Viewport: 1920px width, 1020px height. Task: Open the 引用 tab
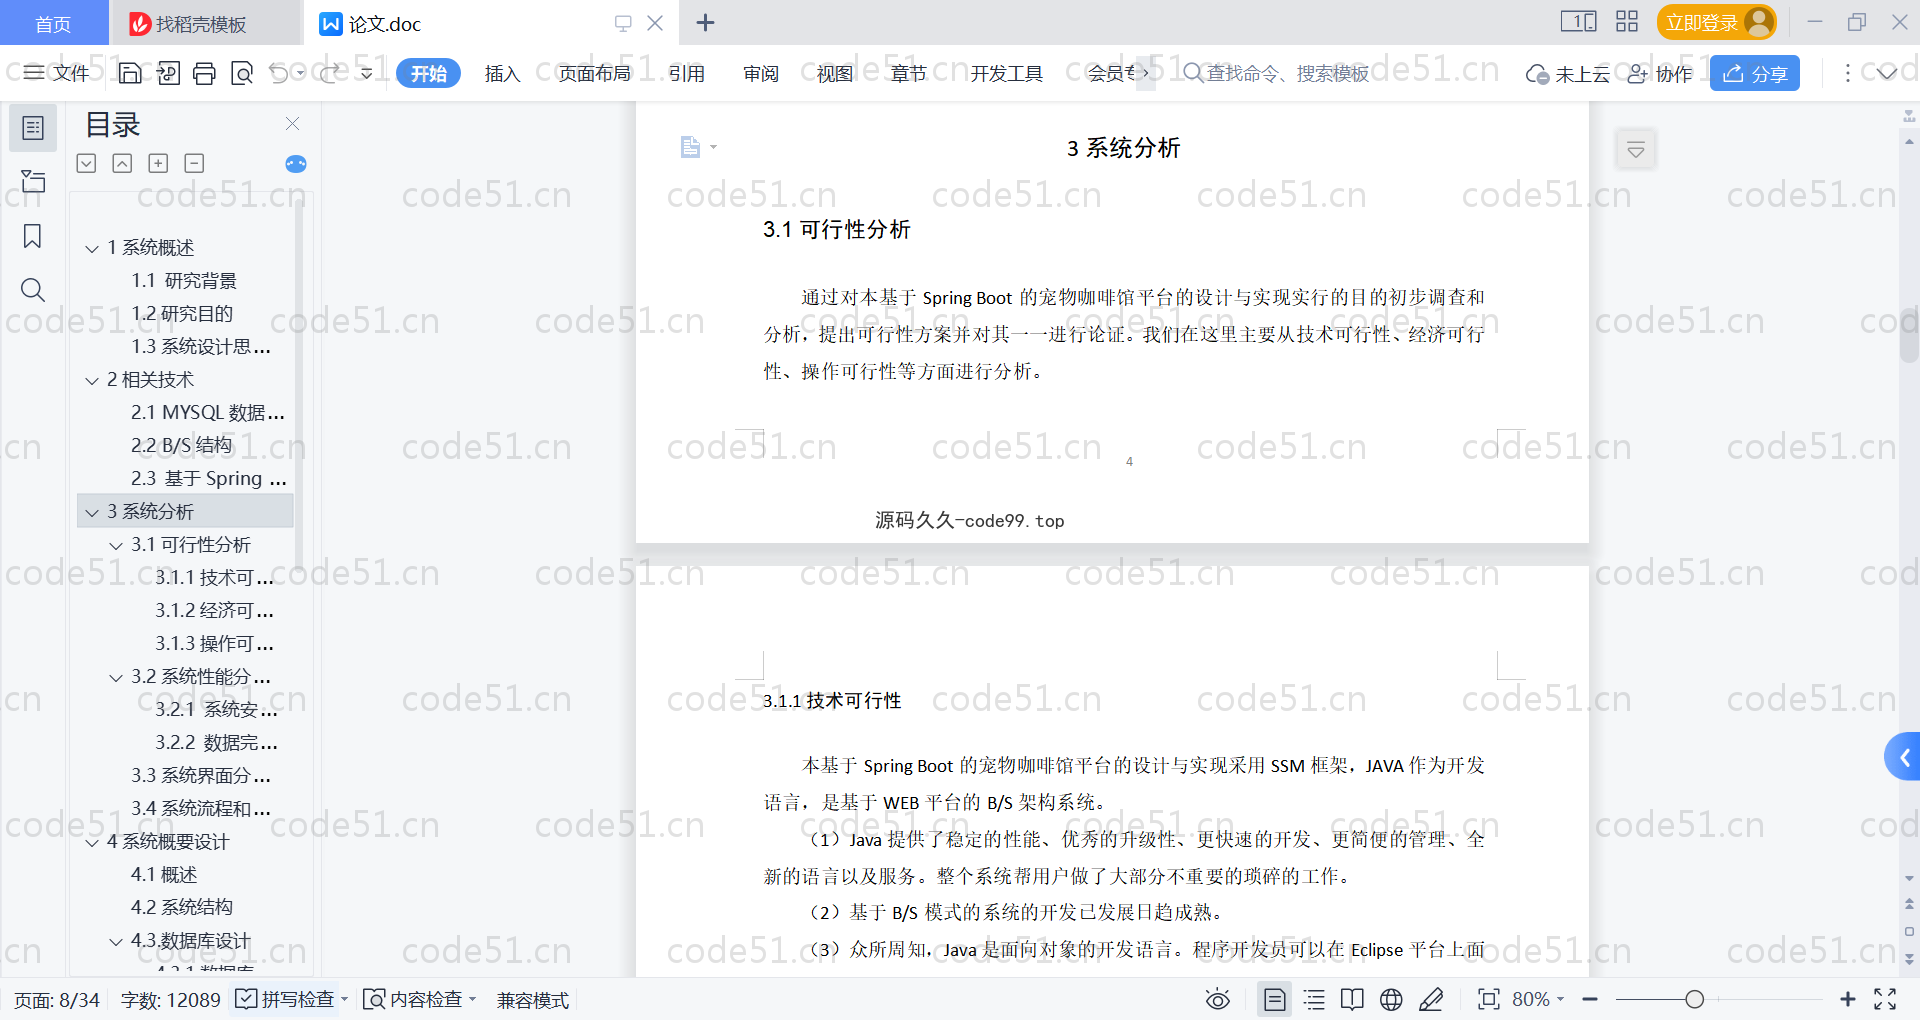pos(687,73)
